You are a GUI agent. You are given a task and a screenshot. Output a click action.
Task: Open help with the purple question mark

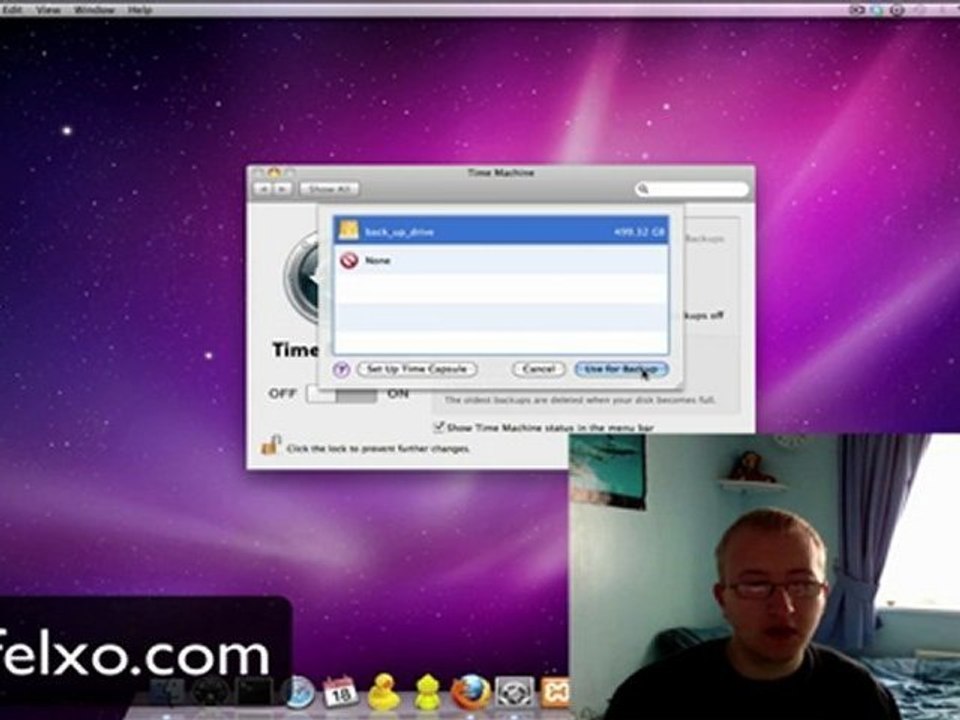coord(342,369)
